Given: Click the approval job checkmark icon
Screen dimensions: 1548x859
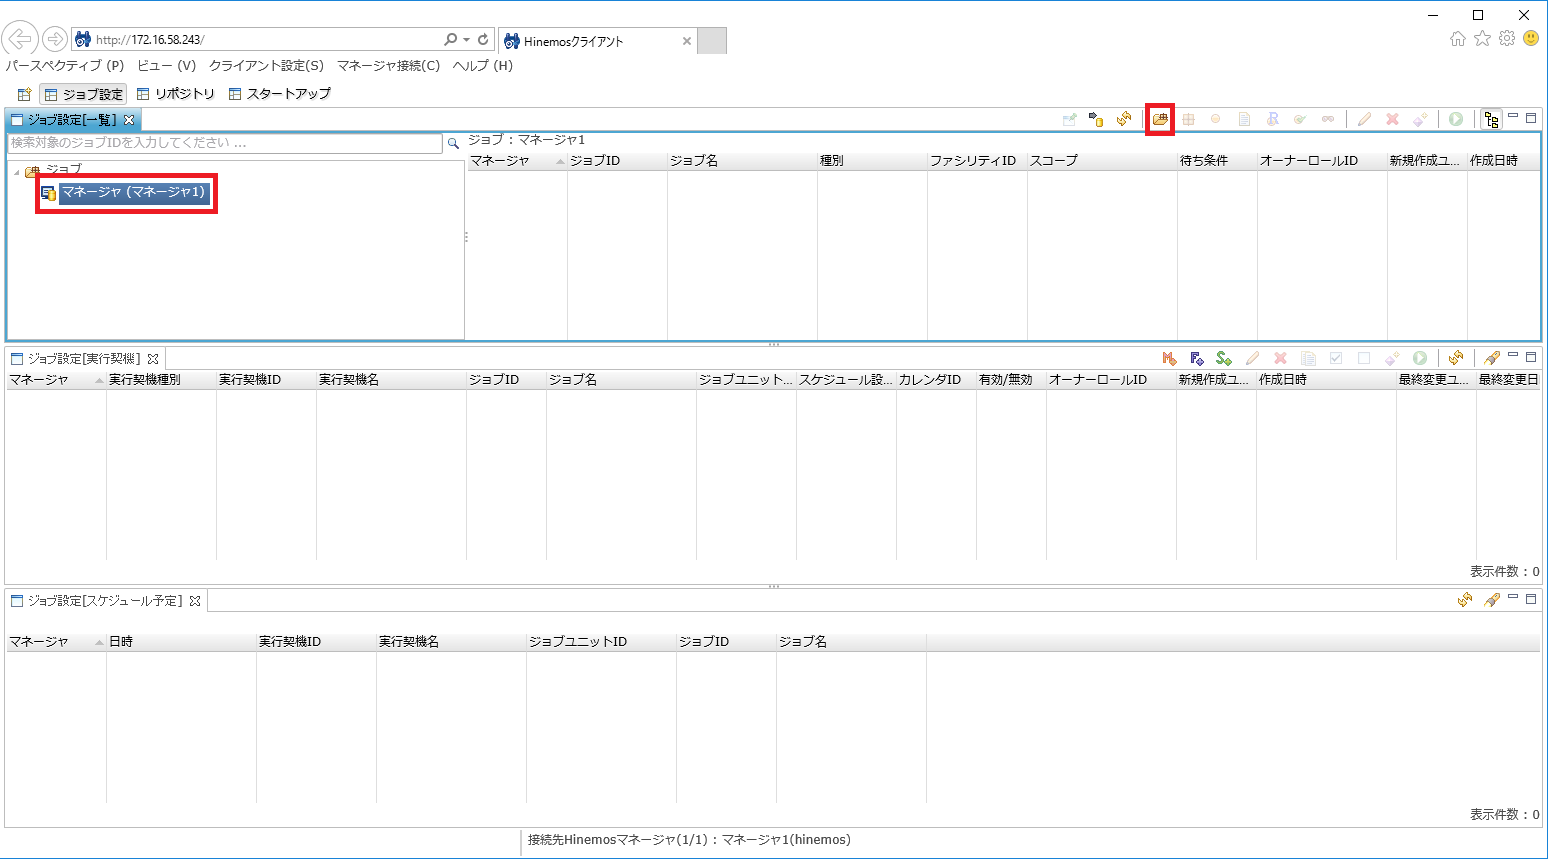Looking at the screenshot, I should [x=1300, y=119].
